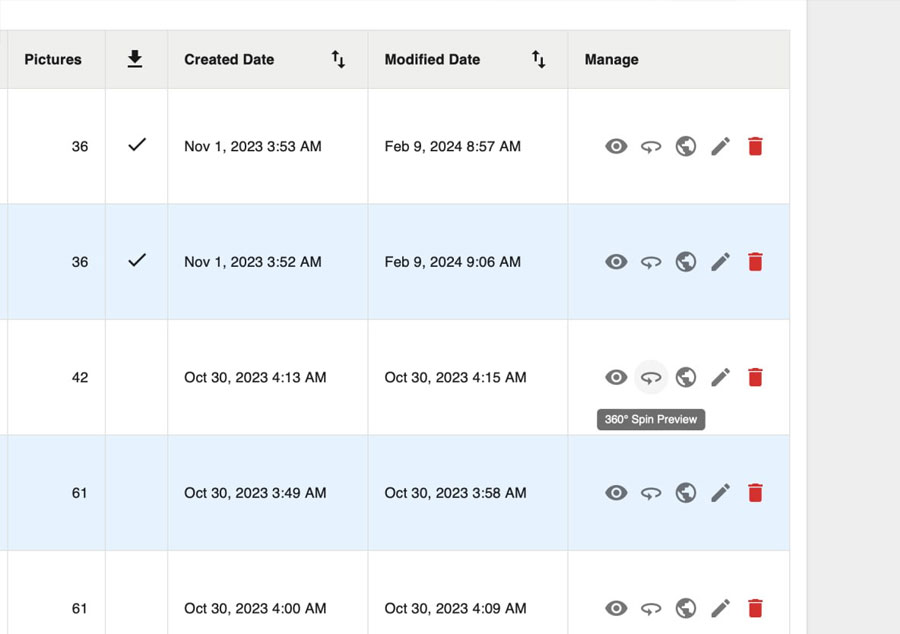Toggle eye view icon for Nov 1, 3:52 AM row
900x634 pixels.
(x=616, y=262)
